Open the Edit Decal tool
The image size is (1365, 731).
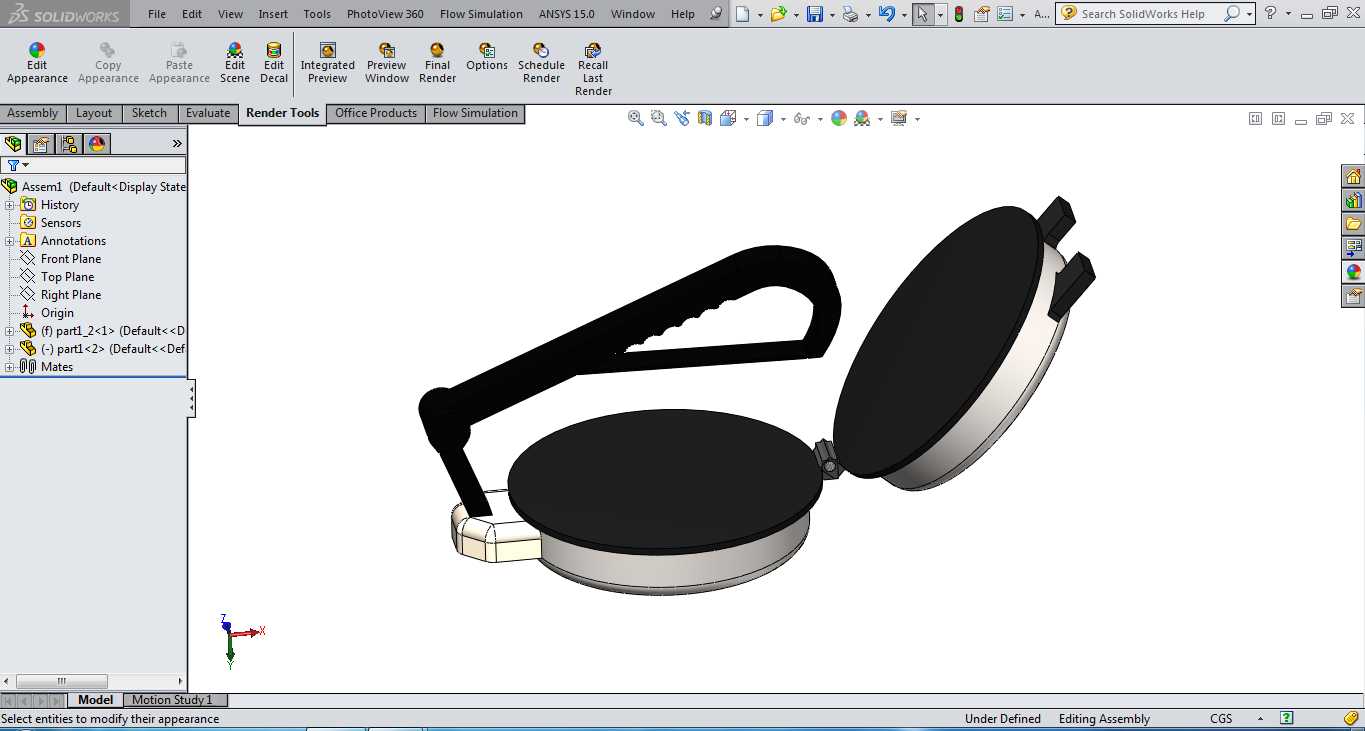pyautogui.click(x=274, y=63)
